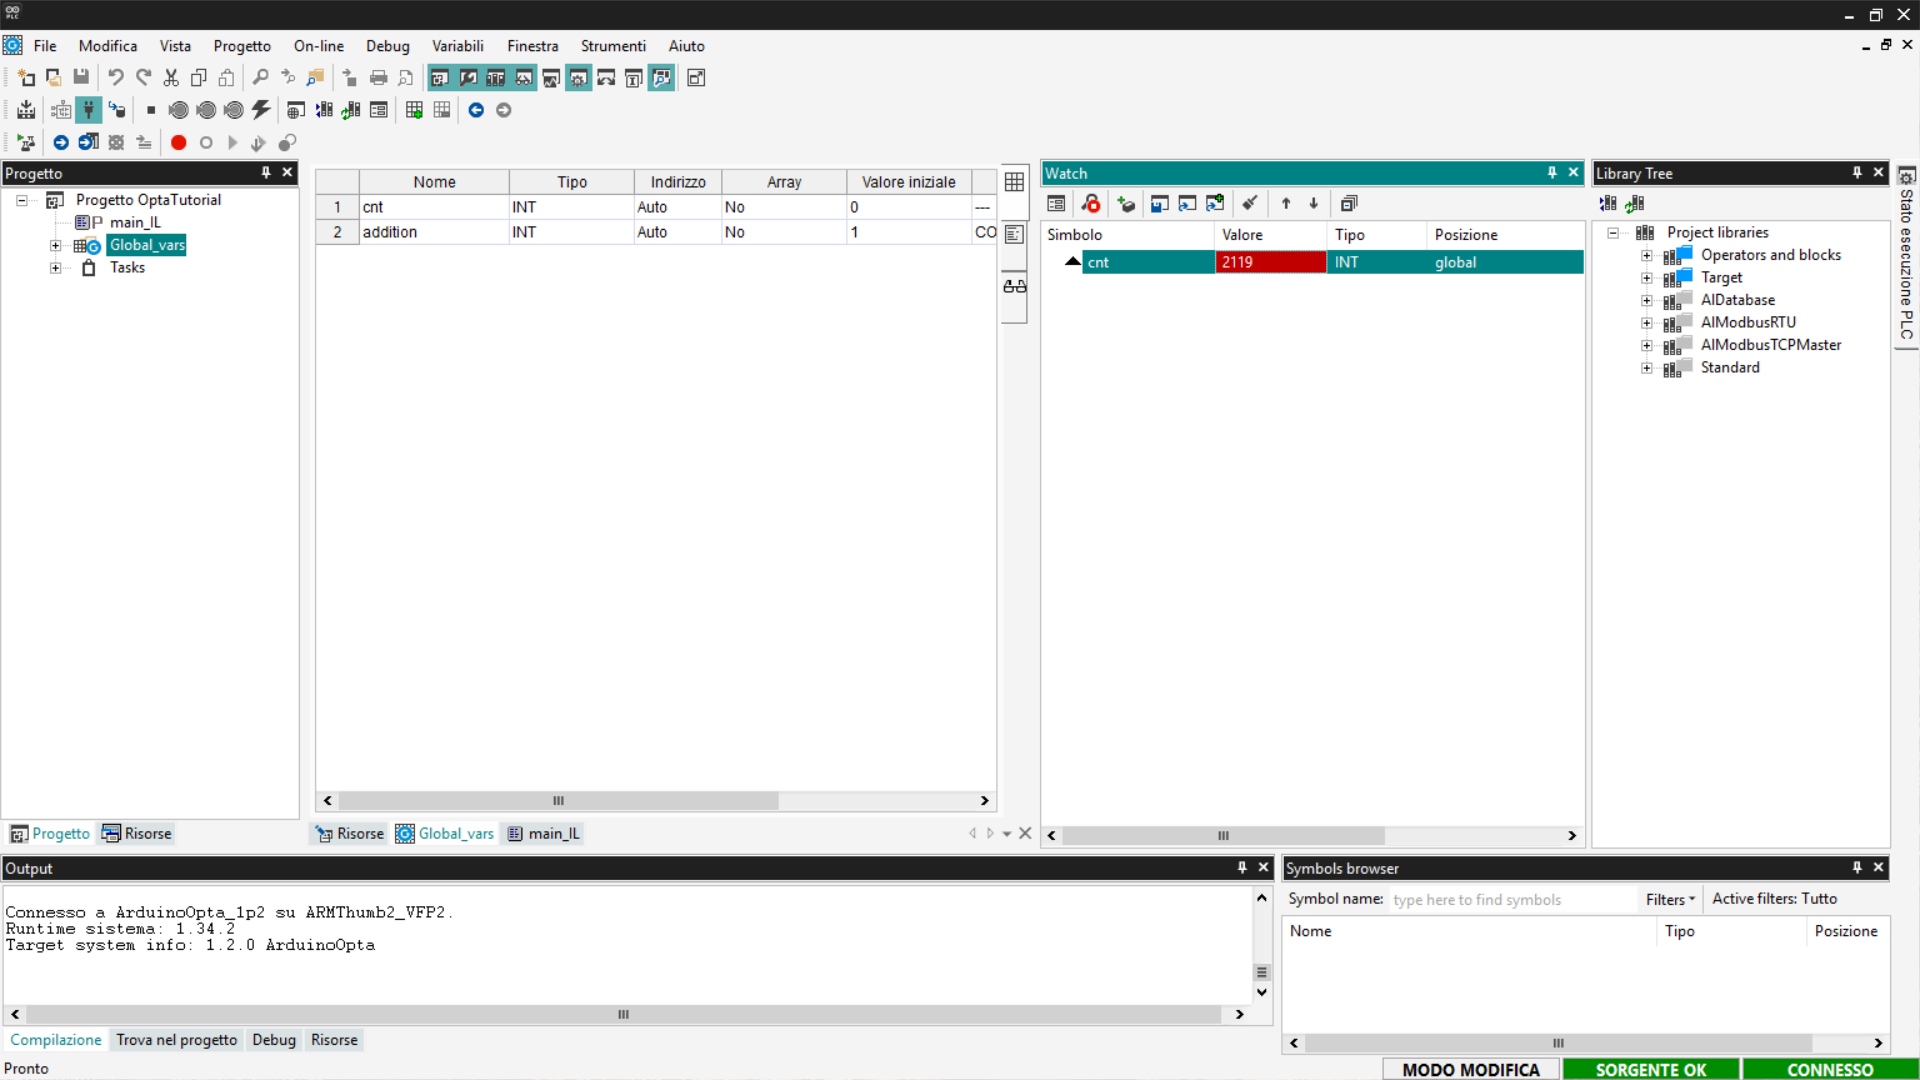Screen dimensions: 1920x1080
Task: Click the printer Print icon
Action: pyautogui.click(x=378, y=78)
